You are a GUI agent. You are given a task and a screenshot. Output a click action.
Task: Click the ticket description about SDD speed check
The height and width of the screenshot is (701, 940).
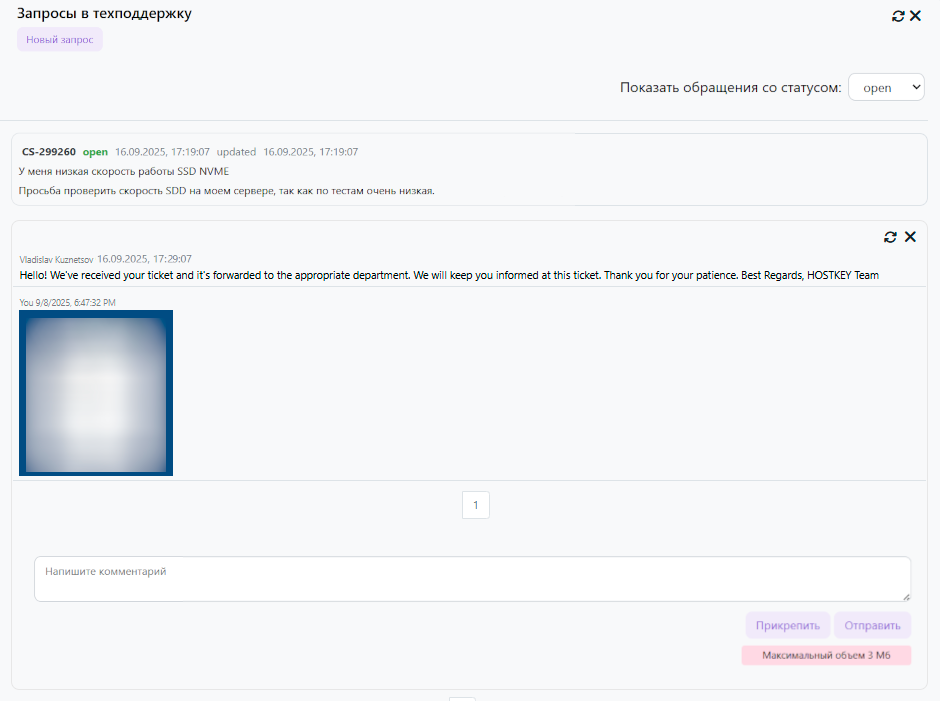click(x=226, y=190)
